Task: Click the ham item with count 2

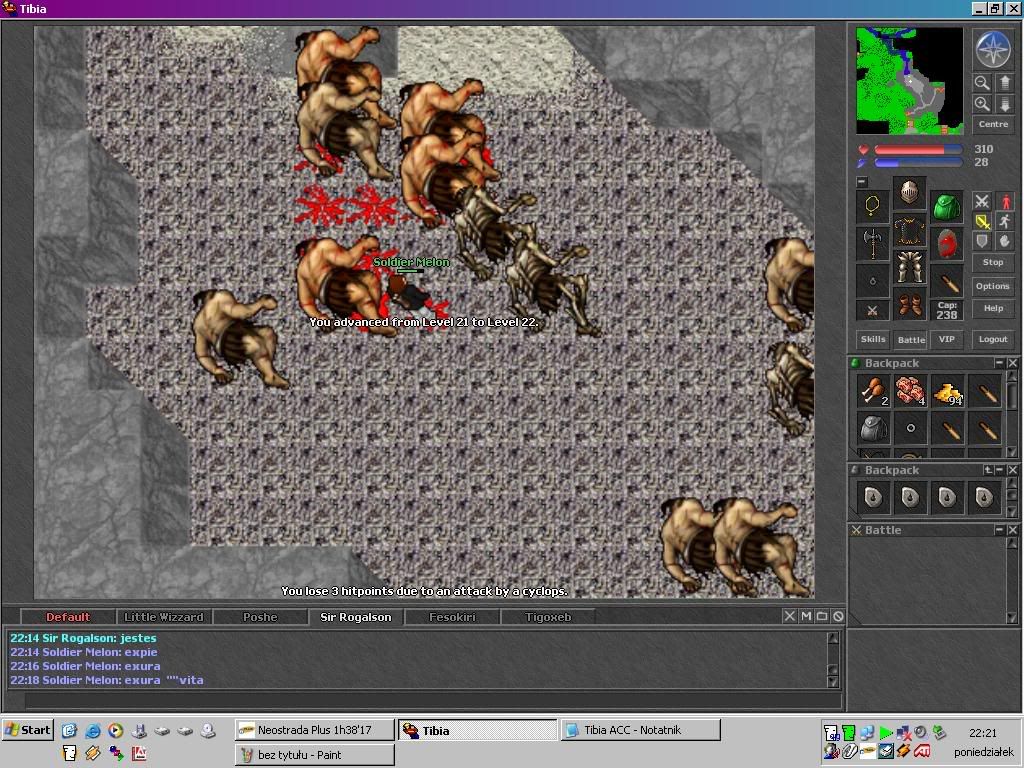Action: pos(873,391)
